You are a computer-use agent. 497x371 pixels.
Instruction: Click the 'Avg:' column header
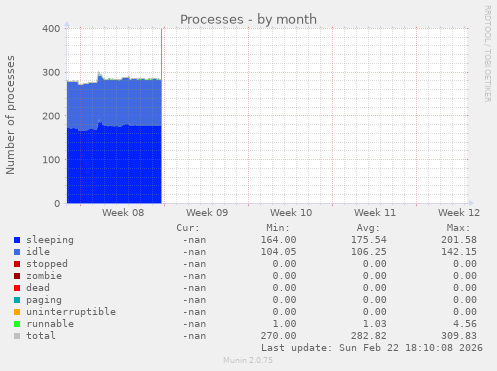(x=368, y=228)
